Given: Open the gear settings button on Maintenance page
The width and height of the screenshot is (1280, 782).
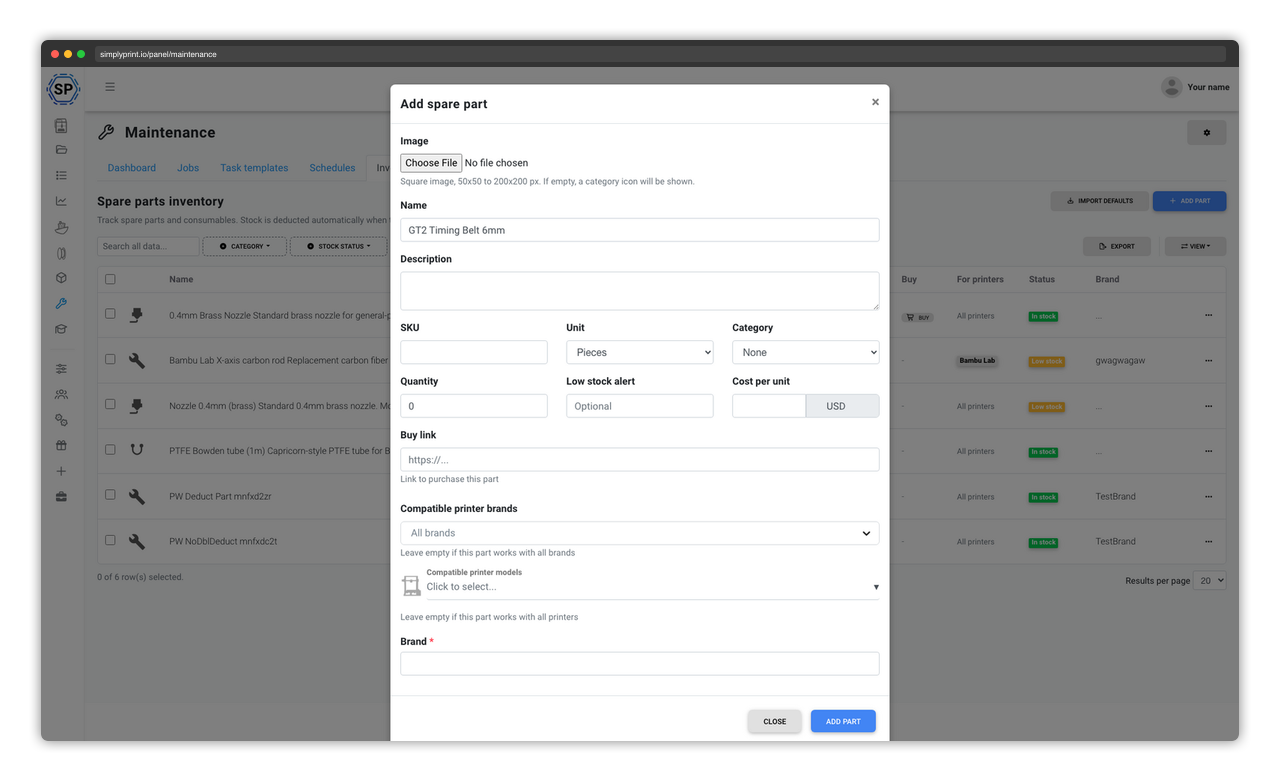Looking at the screenshot, I should pyautogui.click(x=1206, y=133).
